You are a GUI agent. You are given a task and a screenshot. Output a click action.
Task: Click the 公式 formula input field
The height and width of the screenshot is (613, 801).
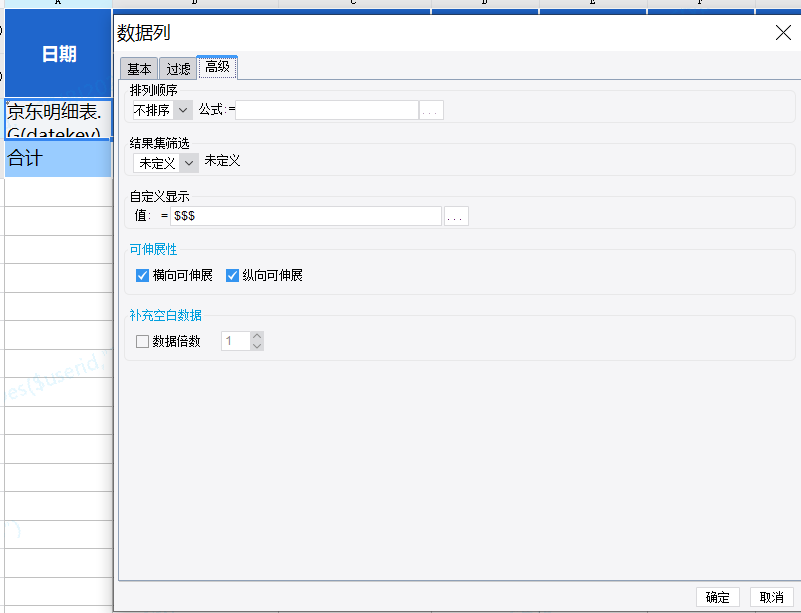click(327, 110)
